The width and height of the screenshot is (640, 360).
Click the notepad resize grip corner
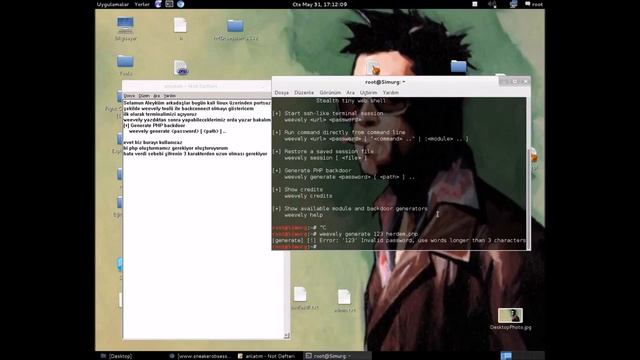(287, 336)
